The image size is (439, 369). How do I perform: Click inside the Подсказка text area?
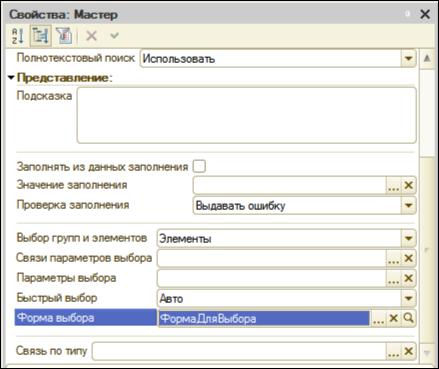[246, 115]
